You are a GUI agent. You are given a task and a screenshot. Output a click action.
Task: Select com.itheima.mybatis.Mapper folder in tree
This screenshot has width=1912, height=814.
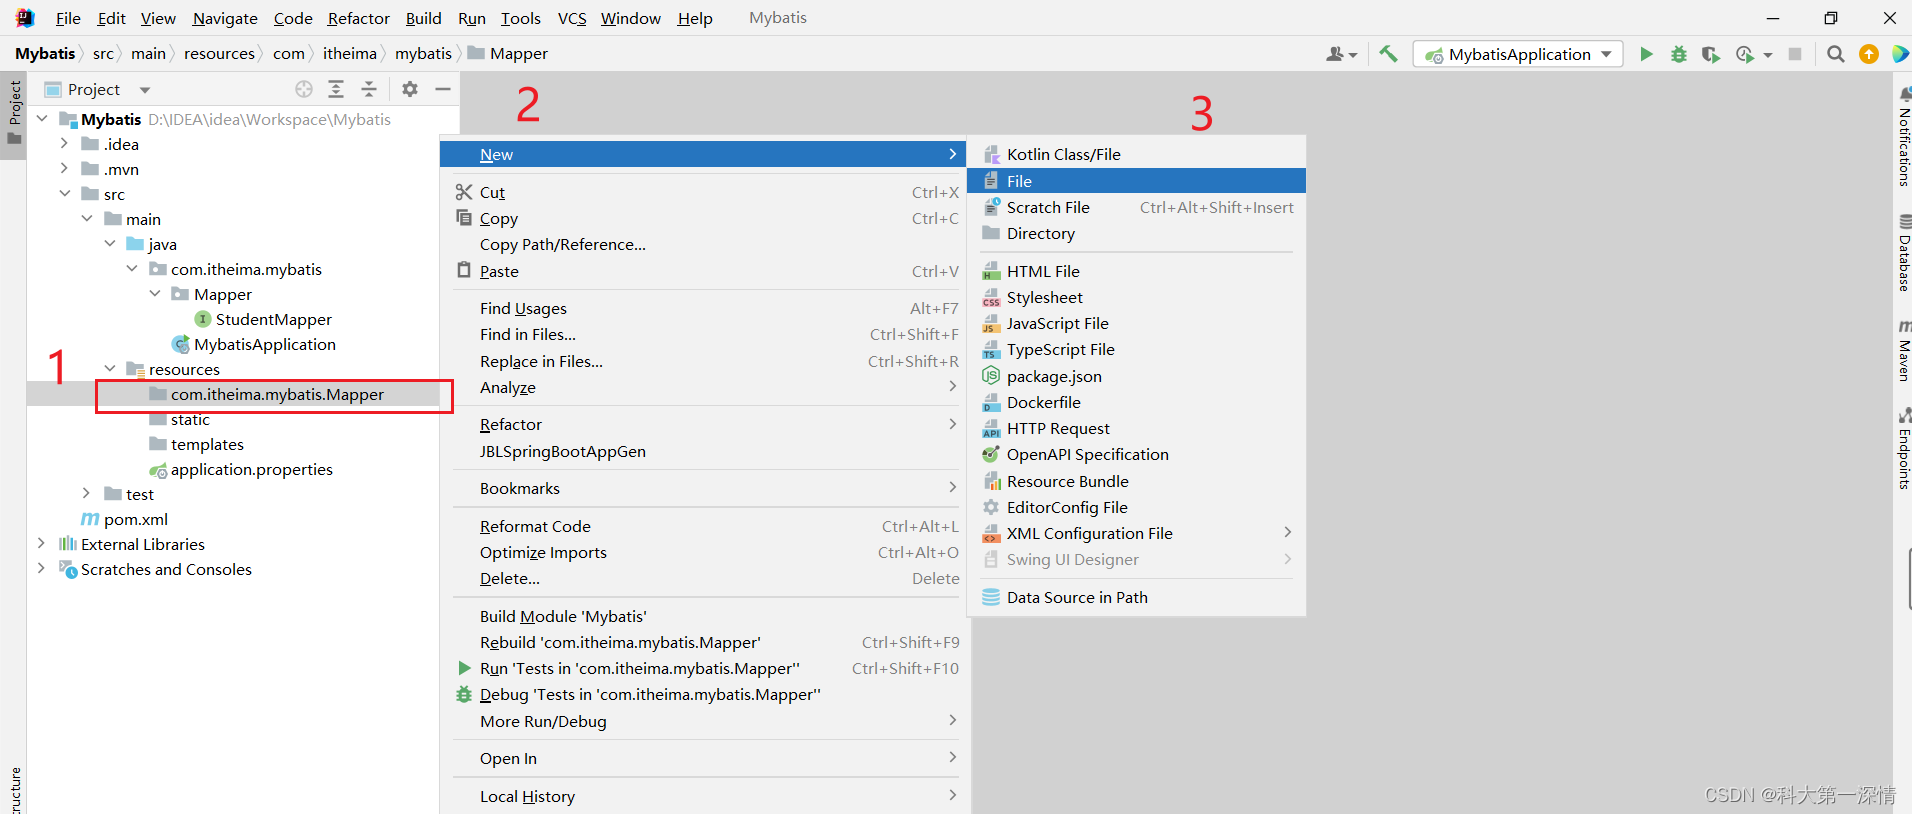pos(277,394)
